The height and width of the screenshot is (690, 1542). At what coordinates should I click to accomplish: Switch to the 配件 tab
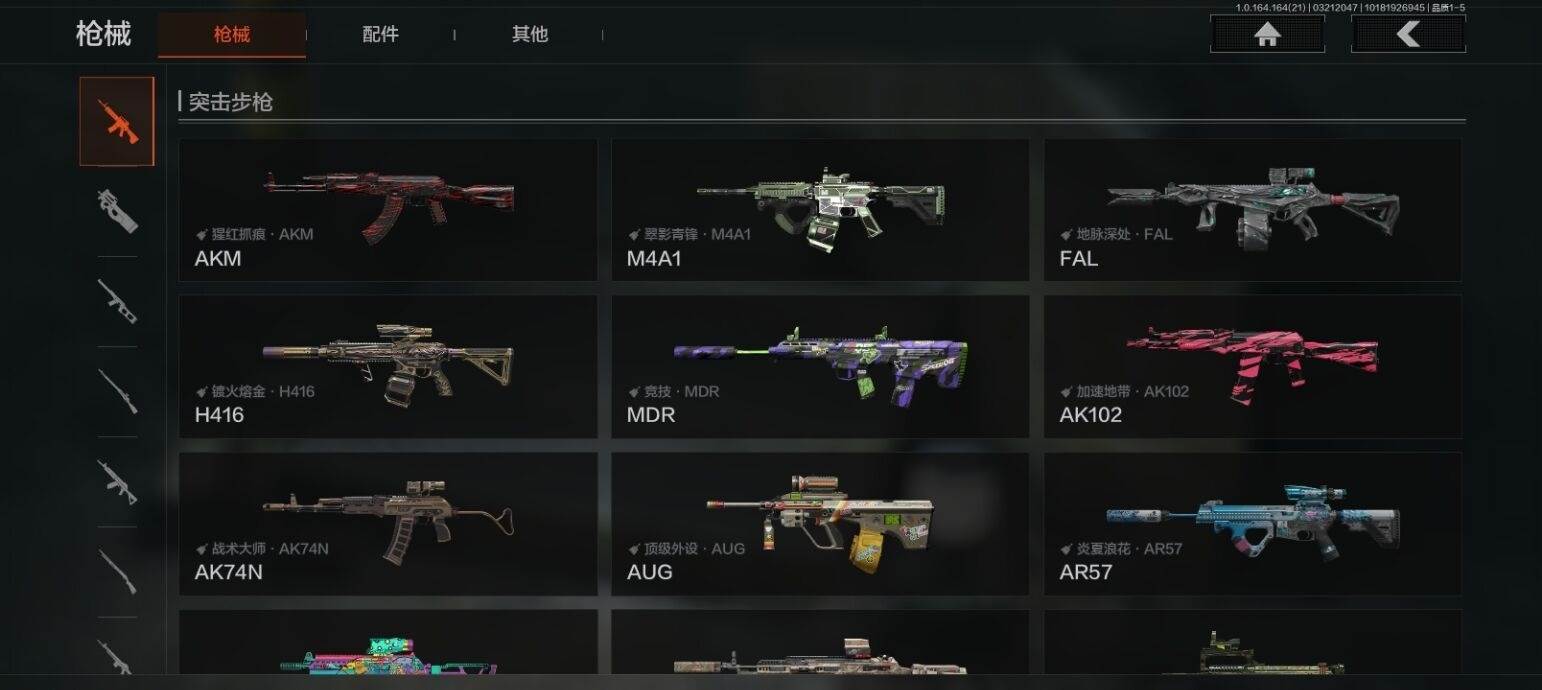click(380, 34)
